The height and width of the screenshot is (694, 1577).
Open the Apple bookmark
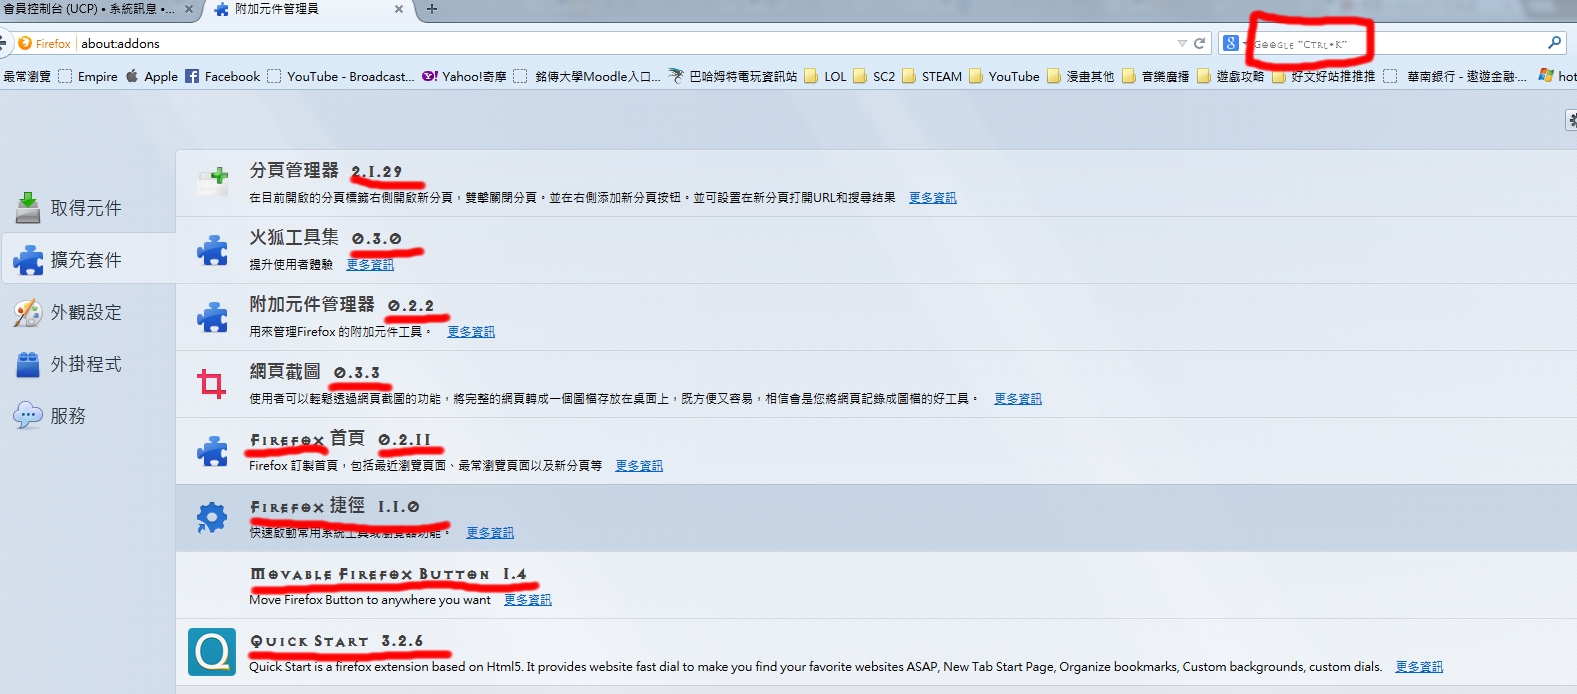pos(152,76)
